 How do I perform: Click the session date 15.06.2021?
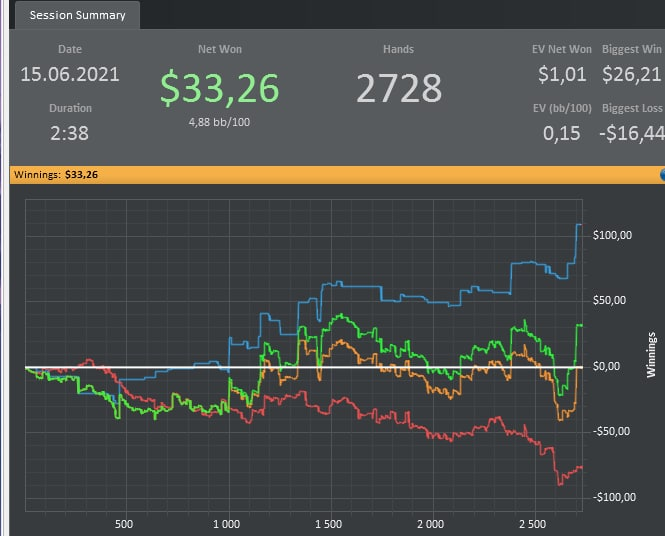[x=70, y=75]
